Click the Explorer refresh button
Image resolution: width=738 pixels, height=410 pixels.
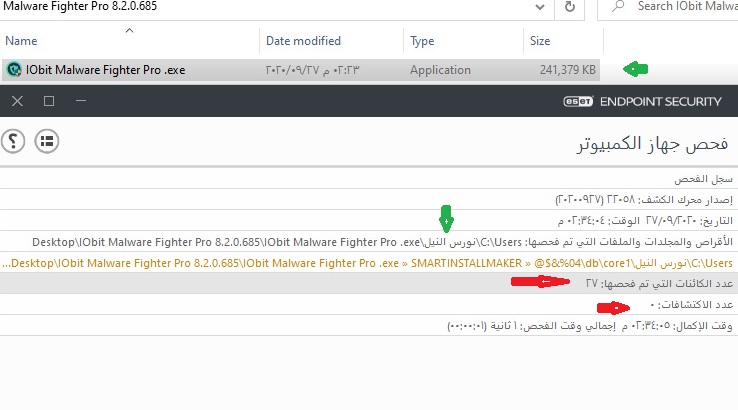point(569,7)
